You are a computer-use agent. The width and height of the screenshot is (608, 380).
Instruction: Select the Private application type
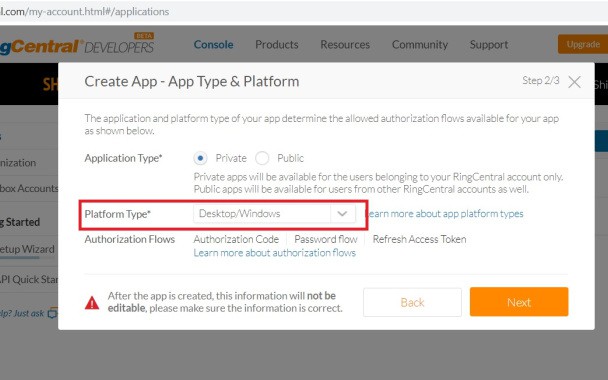(200, 158)
